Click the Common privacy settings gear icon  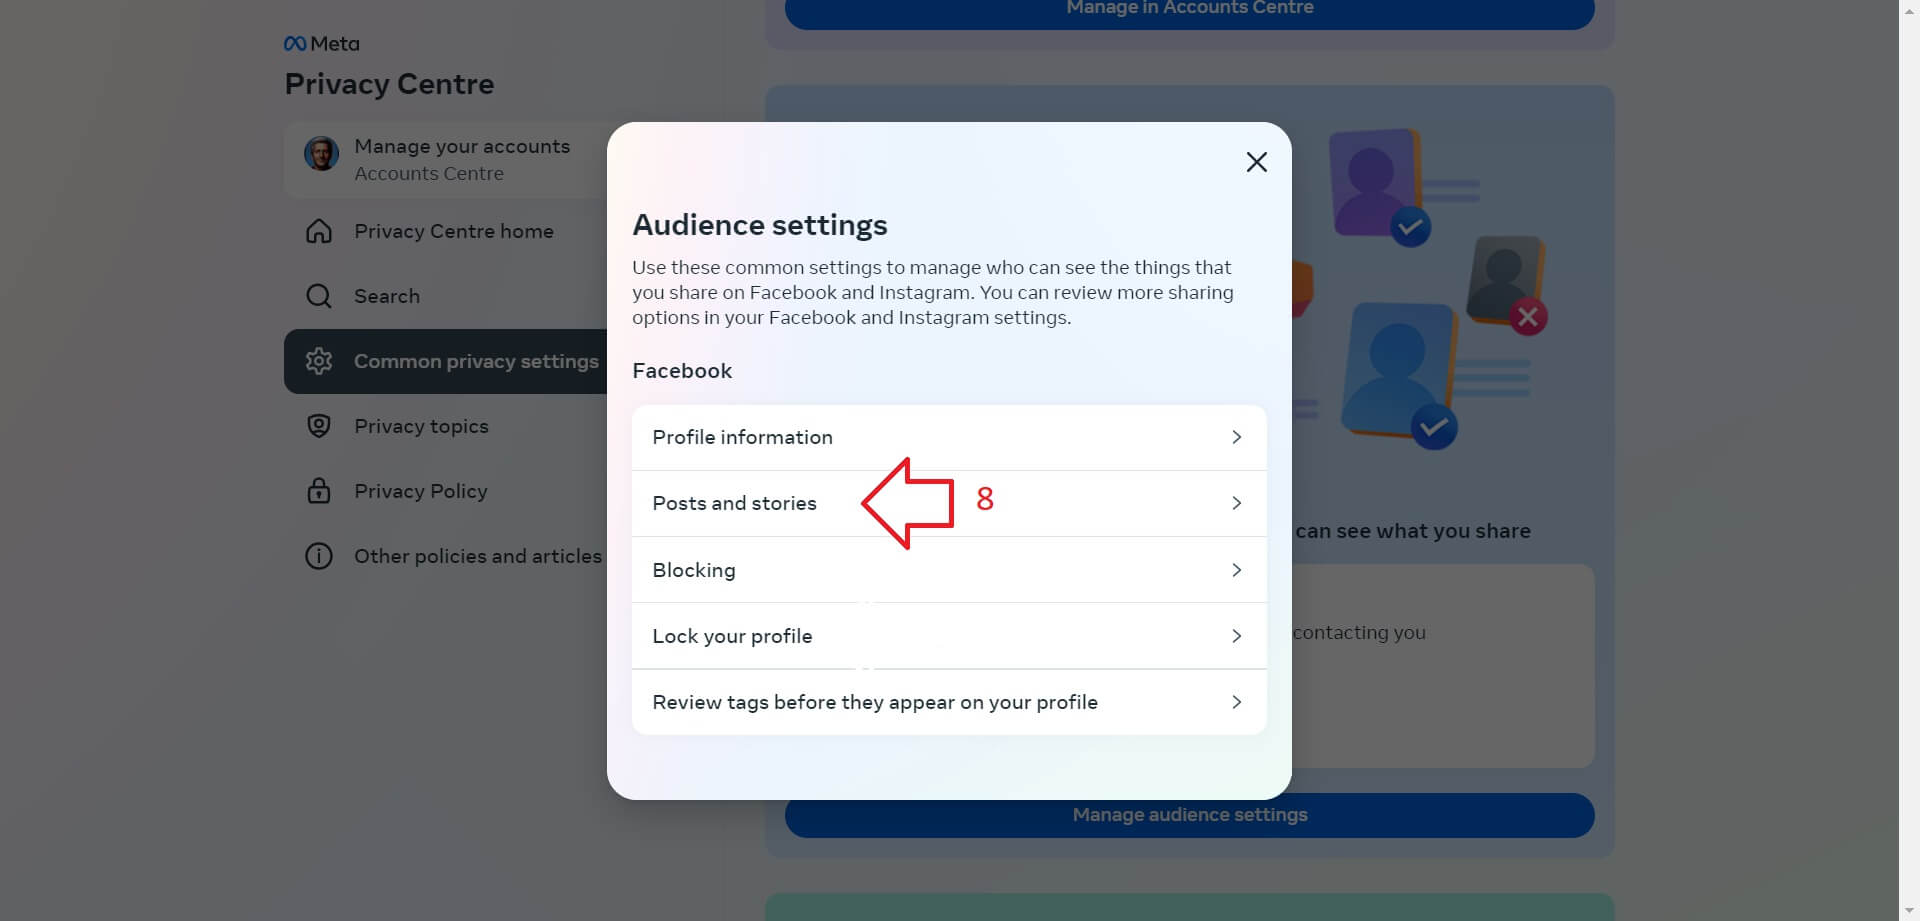(x=319, y=361)
